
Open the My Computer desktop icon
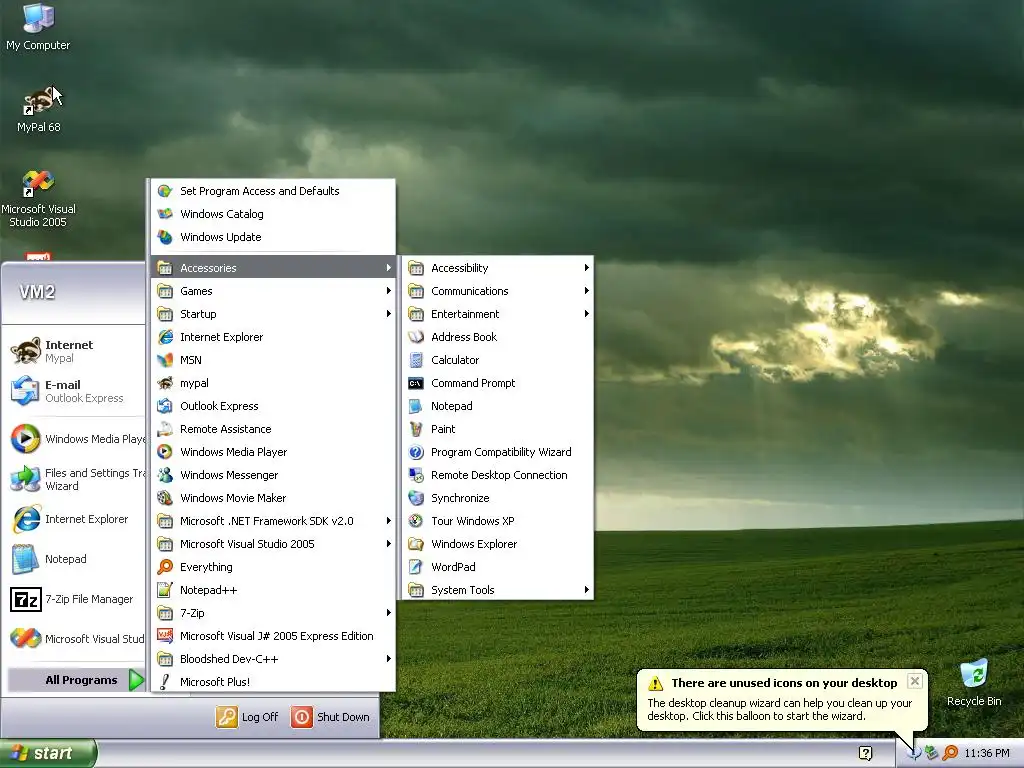(x=38, y=27)
